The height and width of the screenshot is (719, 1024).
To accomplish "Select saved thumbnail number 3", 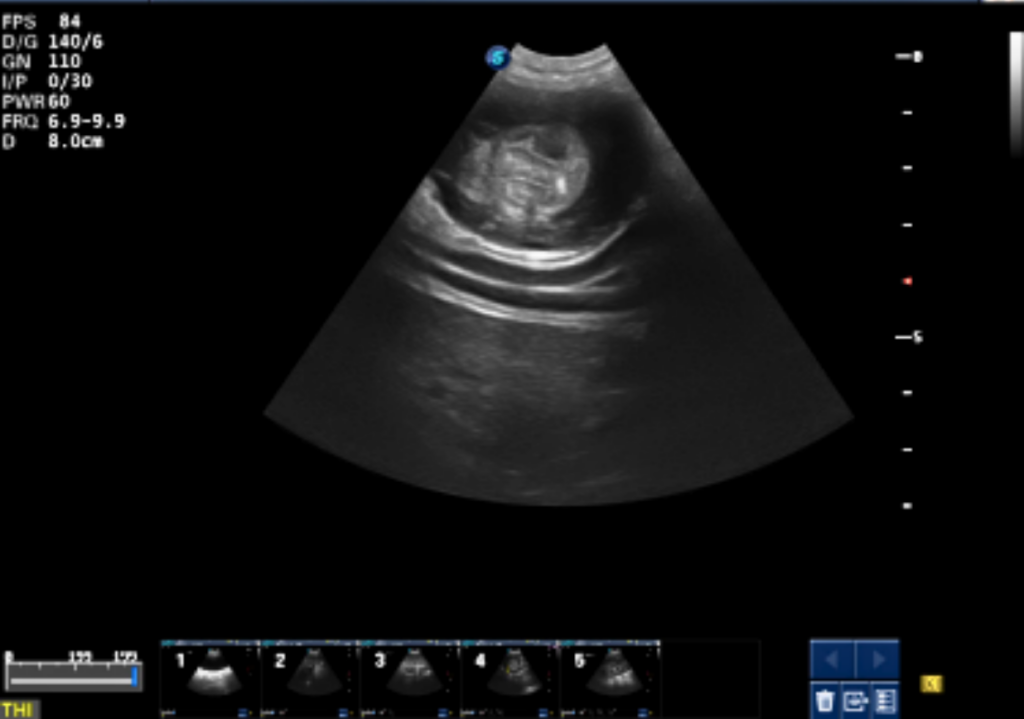I will tap(410, 679).
